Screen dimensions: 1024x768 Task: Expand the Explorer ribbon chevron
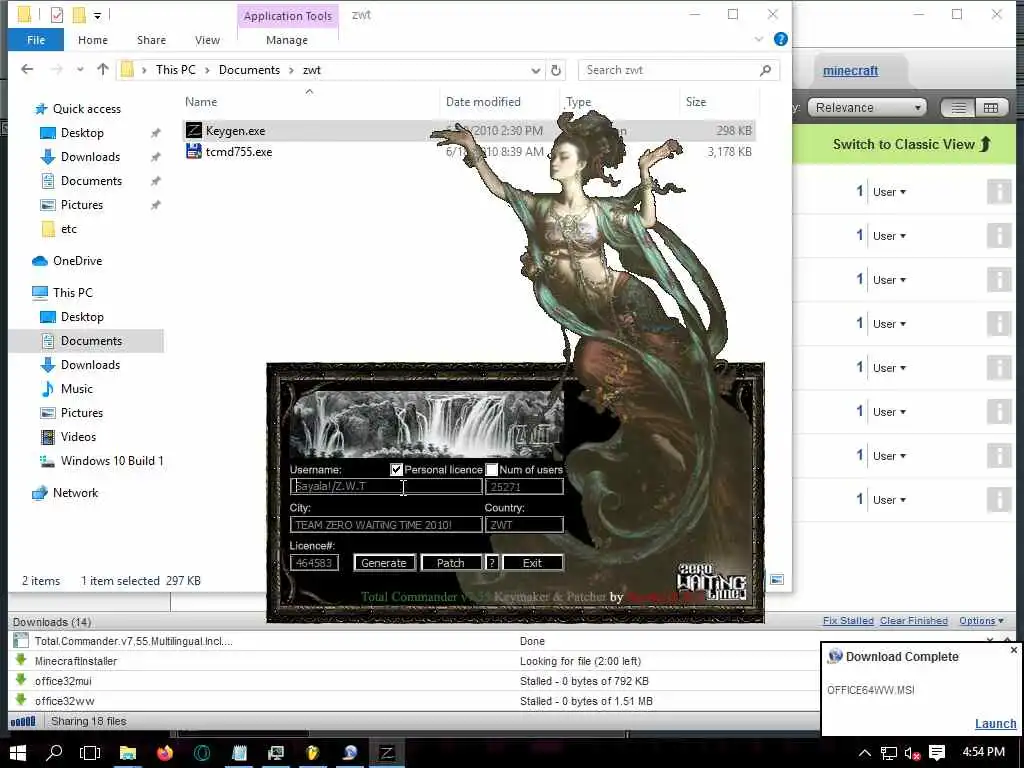[759, 39]
